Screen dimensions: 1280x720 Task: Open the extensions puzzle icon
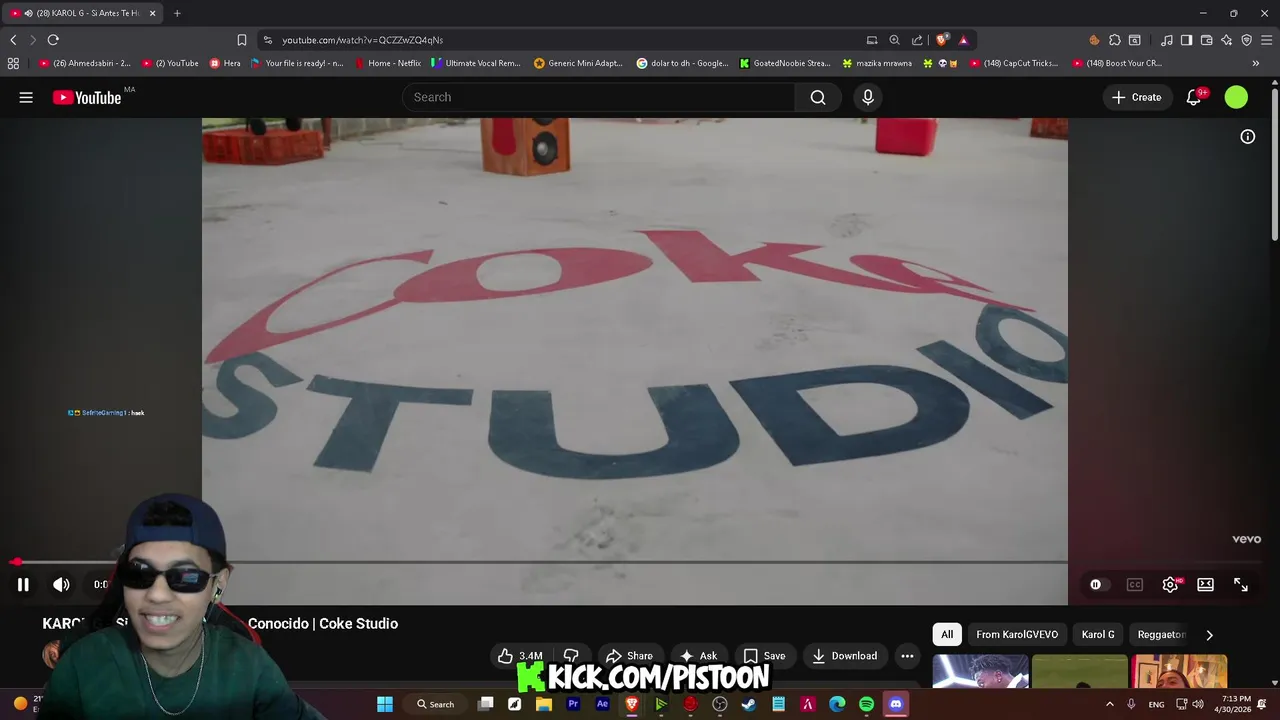coord(1115,40)
